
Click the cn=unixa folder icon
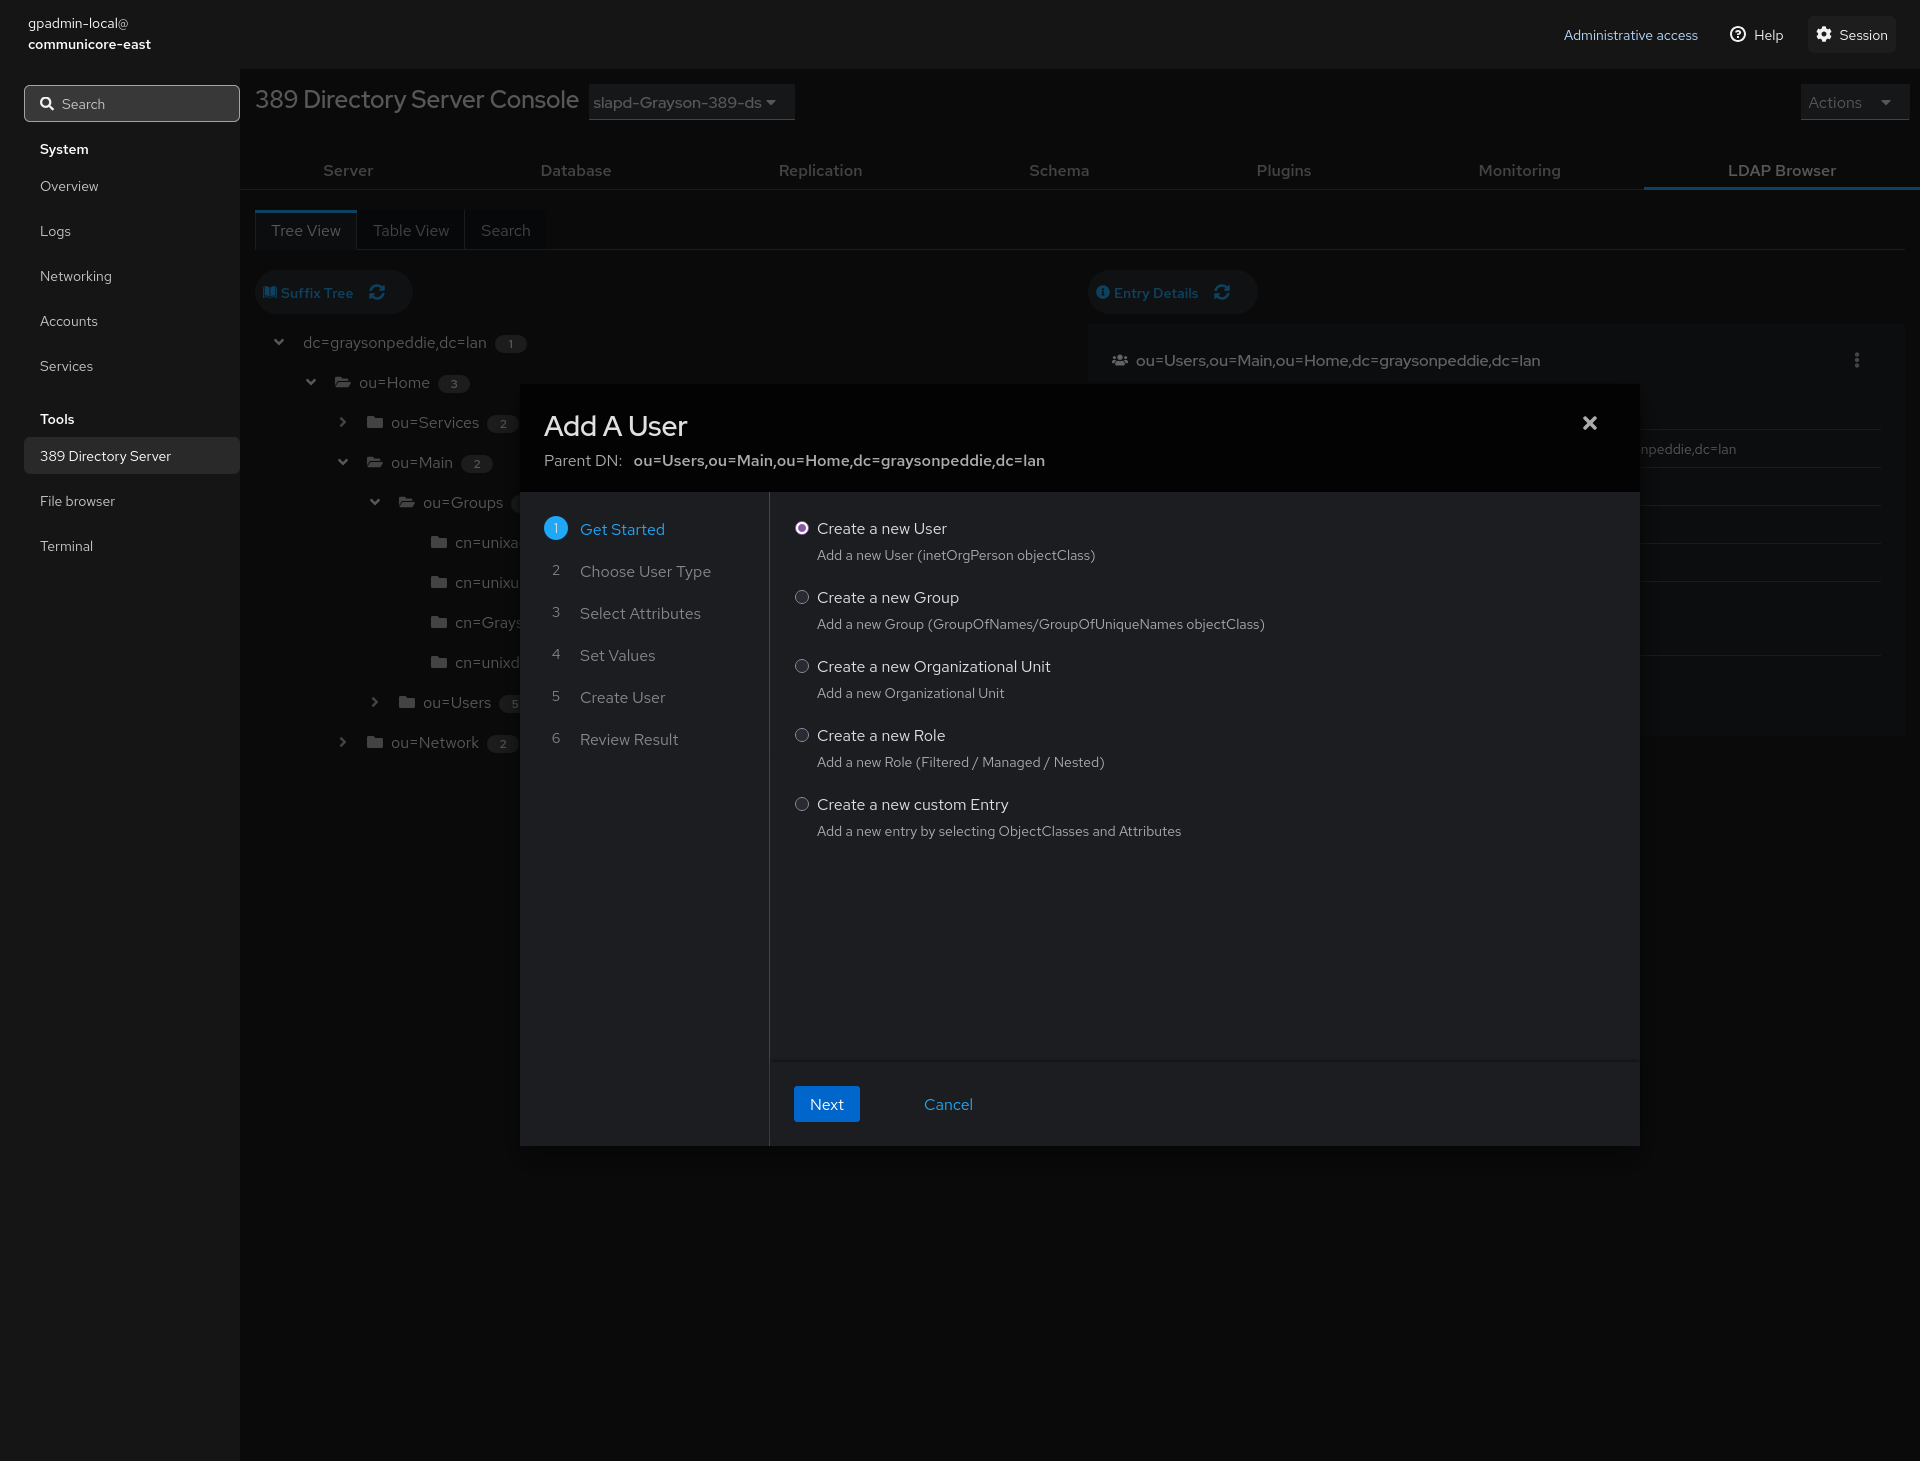click(439, 542)
